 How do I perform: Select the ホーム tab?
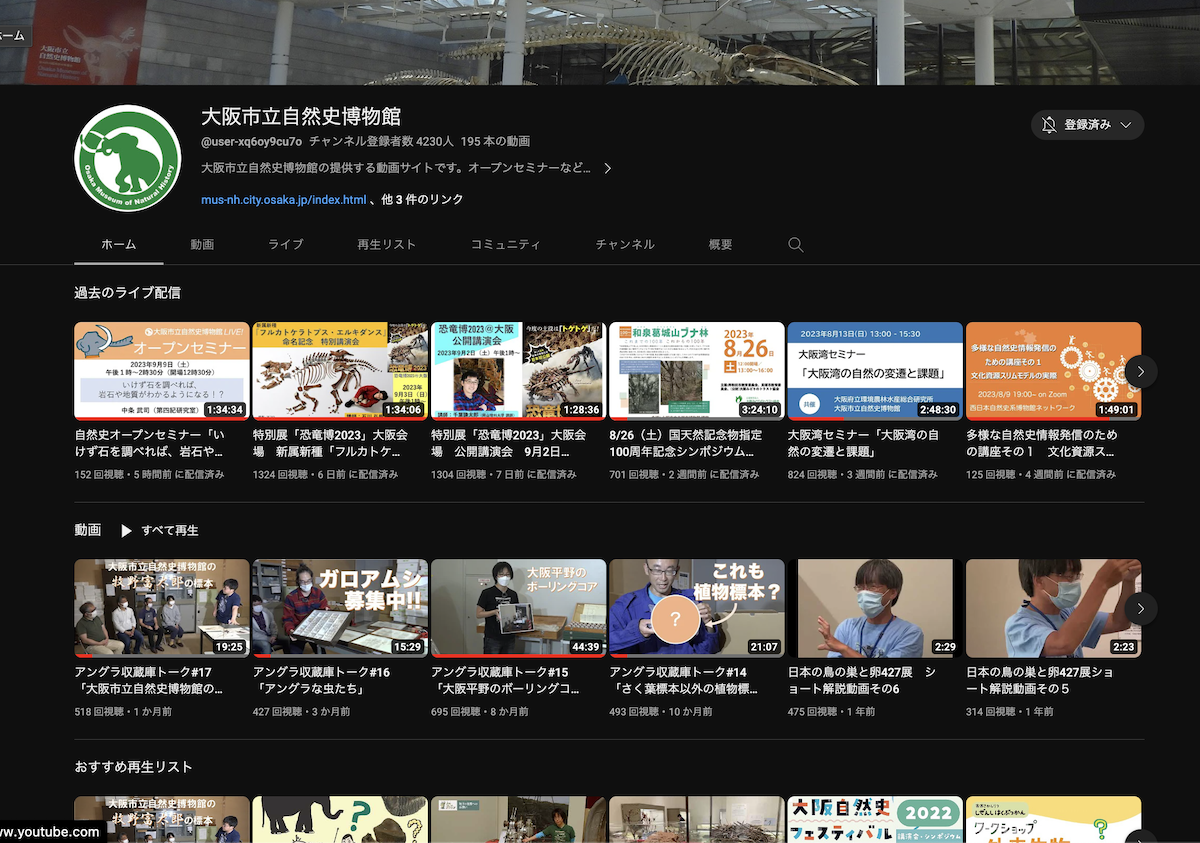tap(119, 245)
